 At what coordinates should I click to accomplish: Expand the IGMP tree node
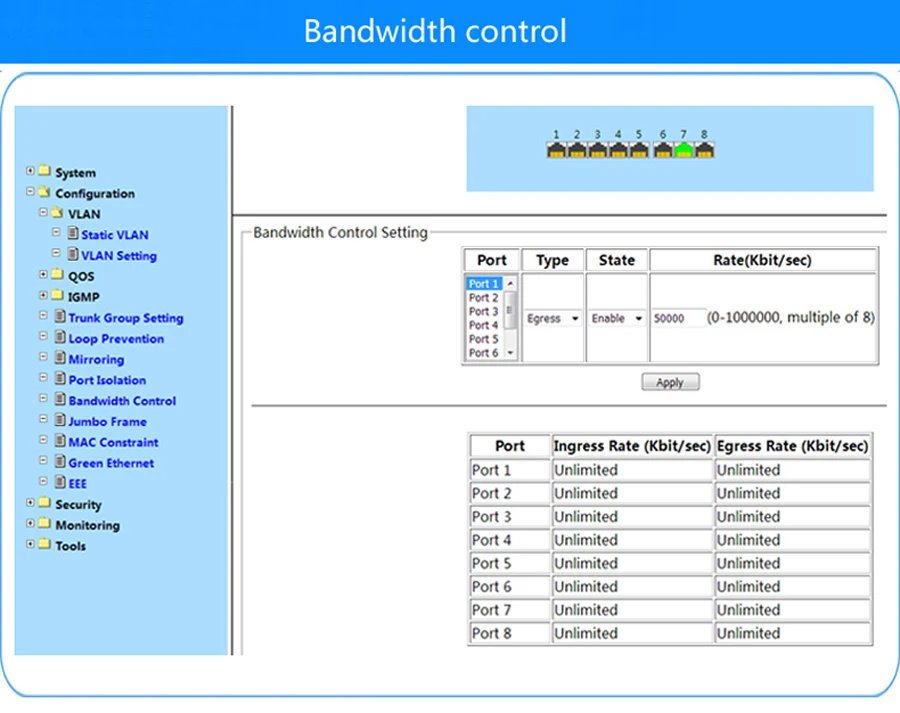[43, 295]
